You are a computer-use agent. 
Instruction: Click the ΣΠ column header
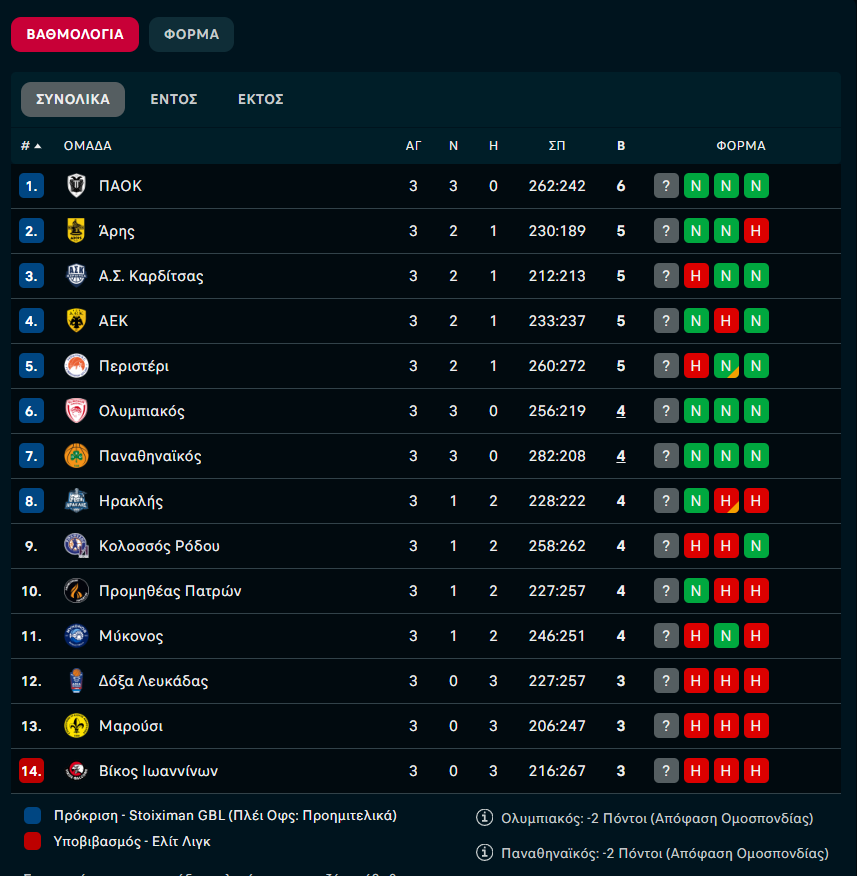pyautogui.click(x=557, y=146)
